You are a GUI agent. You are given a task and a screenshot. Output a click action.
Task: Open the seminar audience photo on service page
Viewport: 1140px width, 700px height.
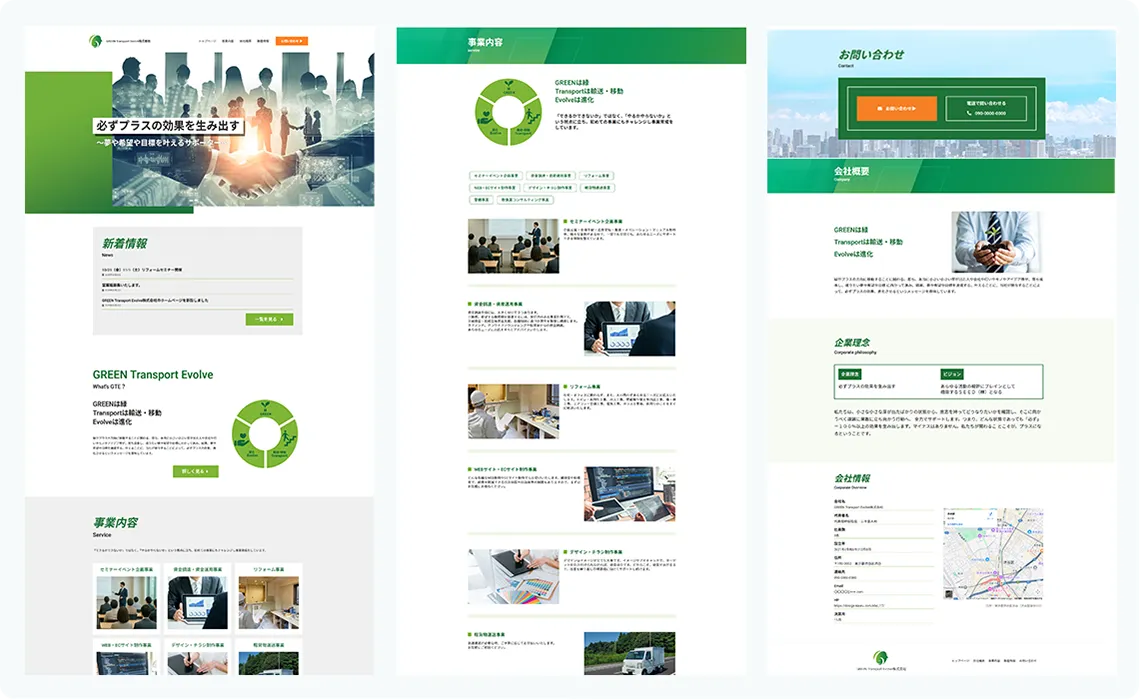pos(513,246)
